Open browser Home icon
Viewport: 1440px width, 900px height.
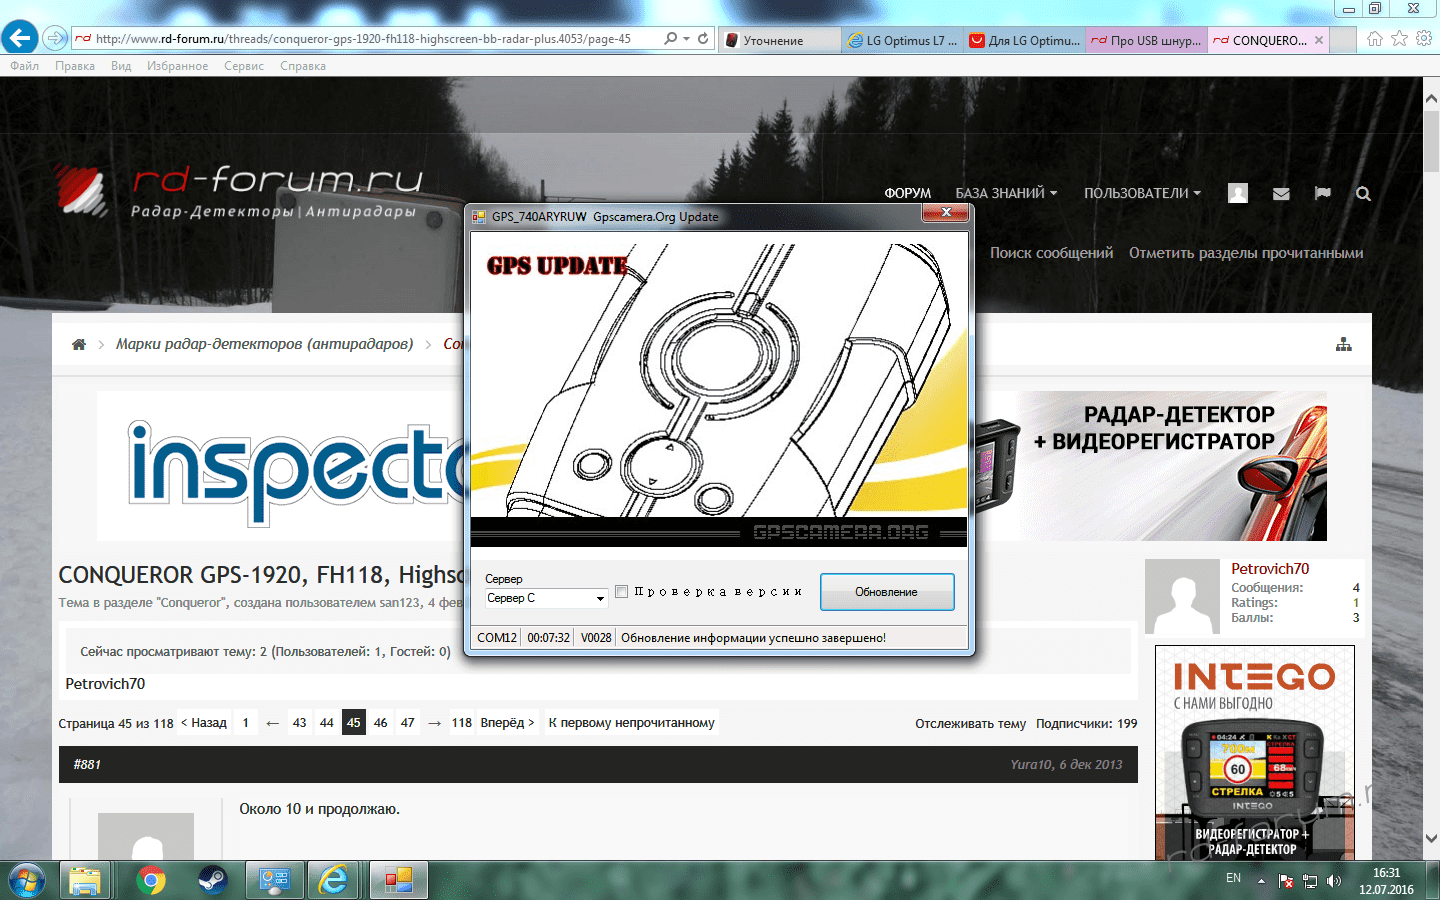click(1375, 38)
